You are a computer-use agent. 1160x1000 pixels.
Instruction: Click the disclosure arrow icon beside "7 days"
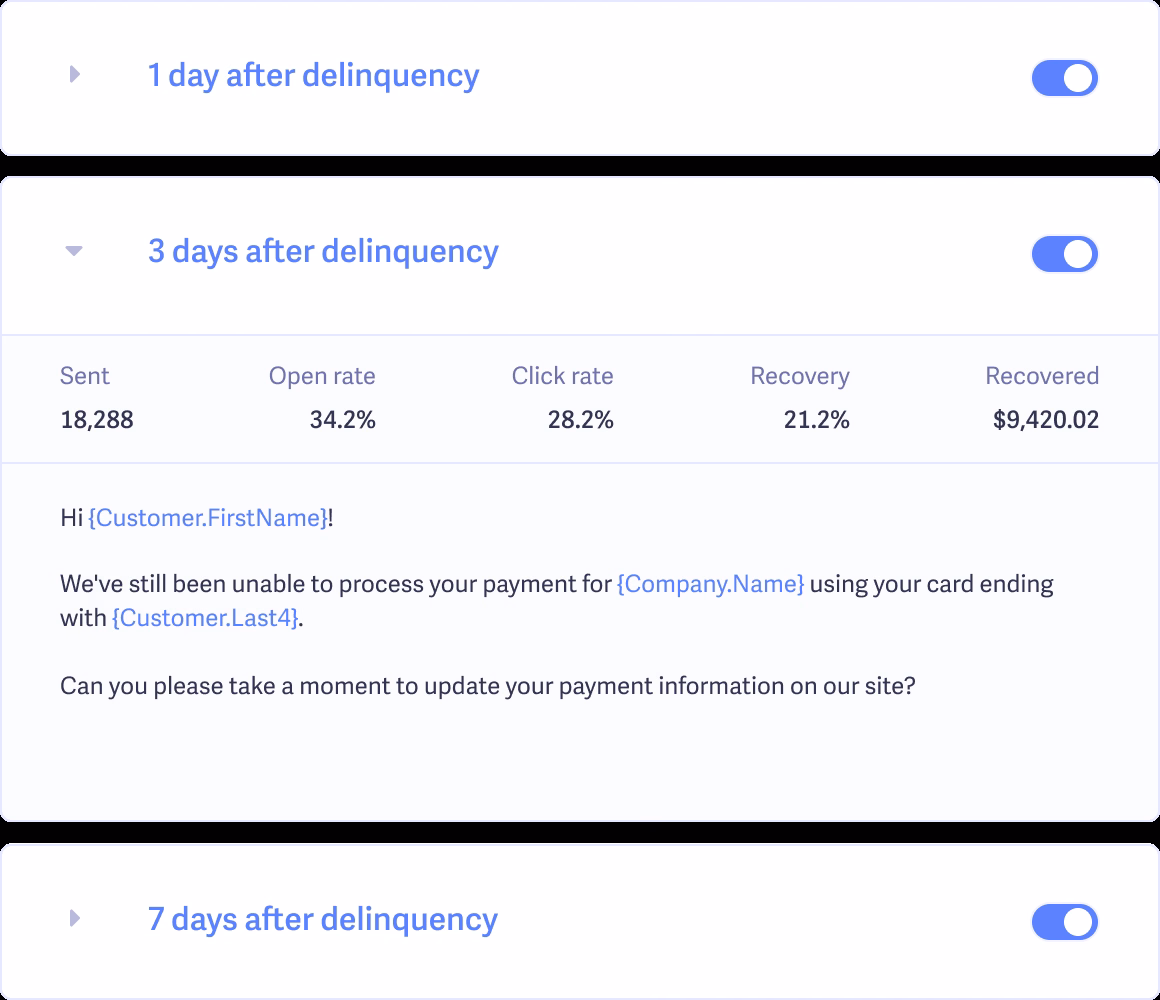click(x=74, y=919)
